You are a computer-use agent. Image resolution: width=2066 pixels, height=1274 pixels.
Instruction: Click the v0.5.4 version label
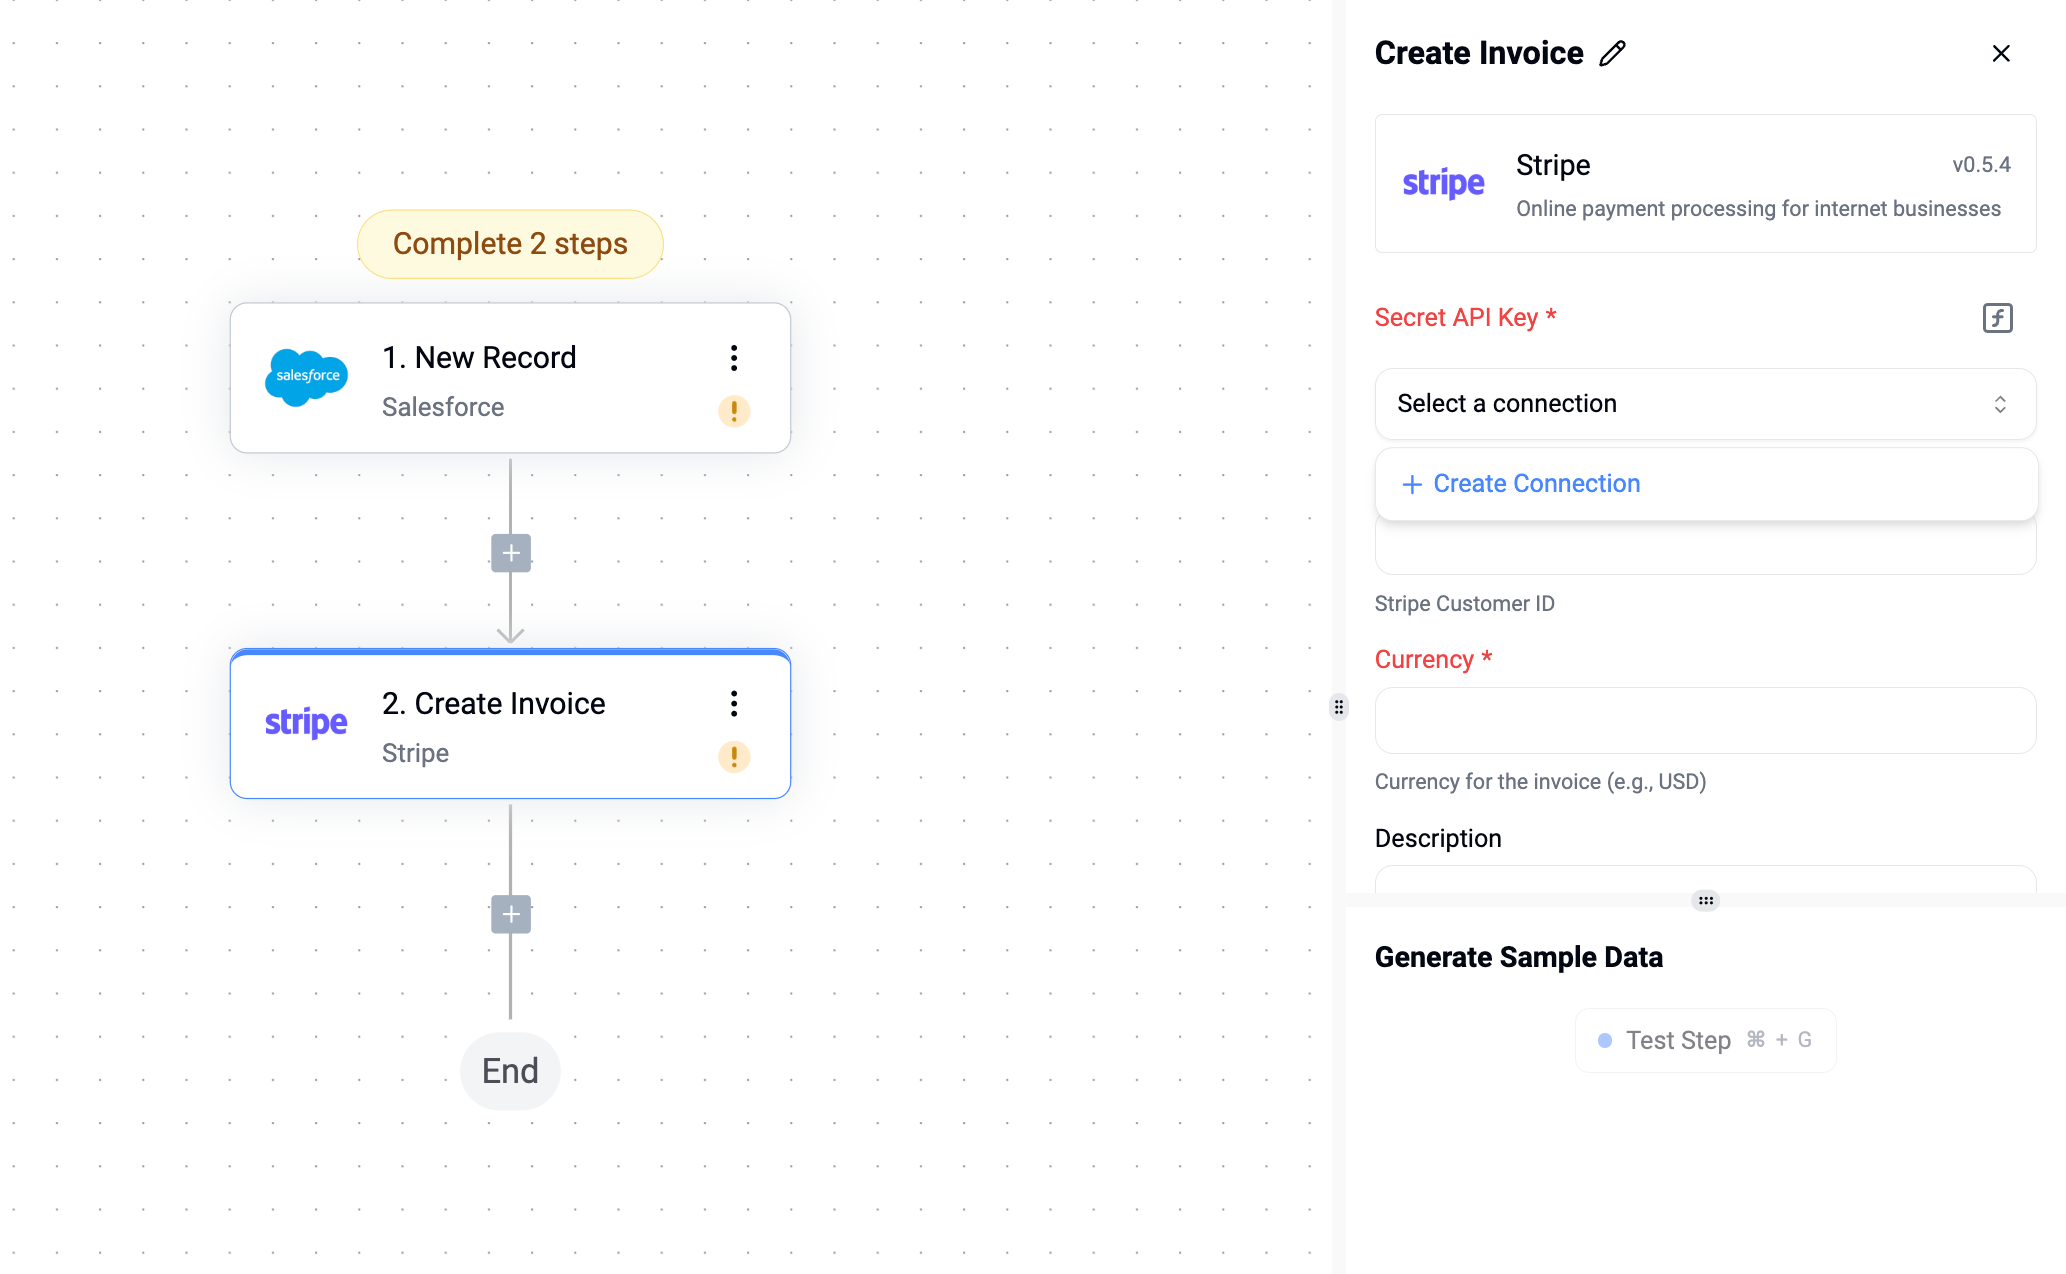pyautogui.click(x=1981, y=165)
